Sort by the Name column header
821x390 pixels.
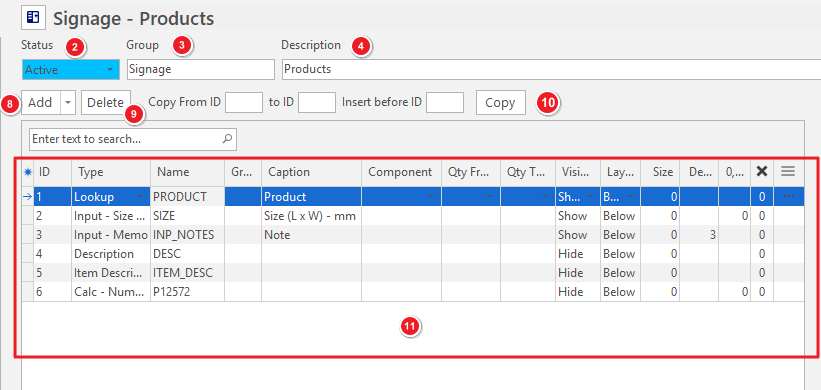(187, 172)
